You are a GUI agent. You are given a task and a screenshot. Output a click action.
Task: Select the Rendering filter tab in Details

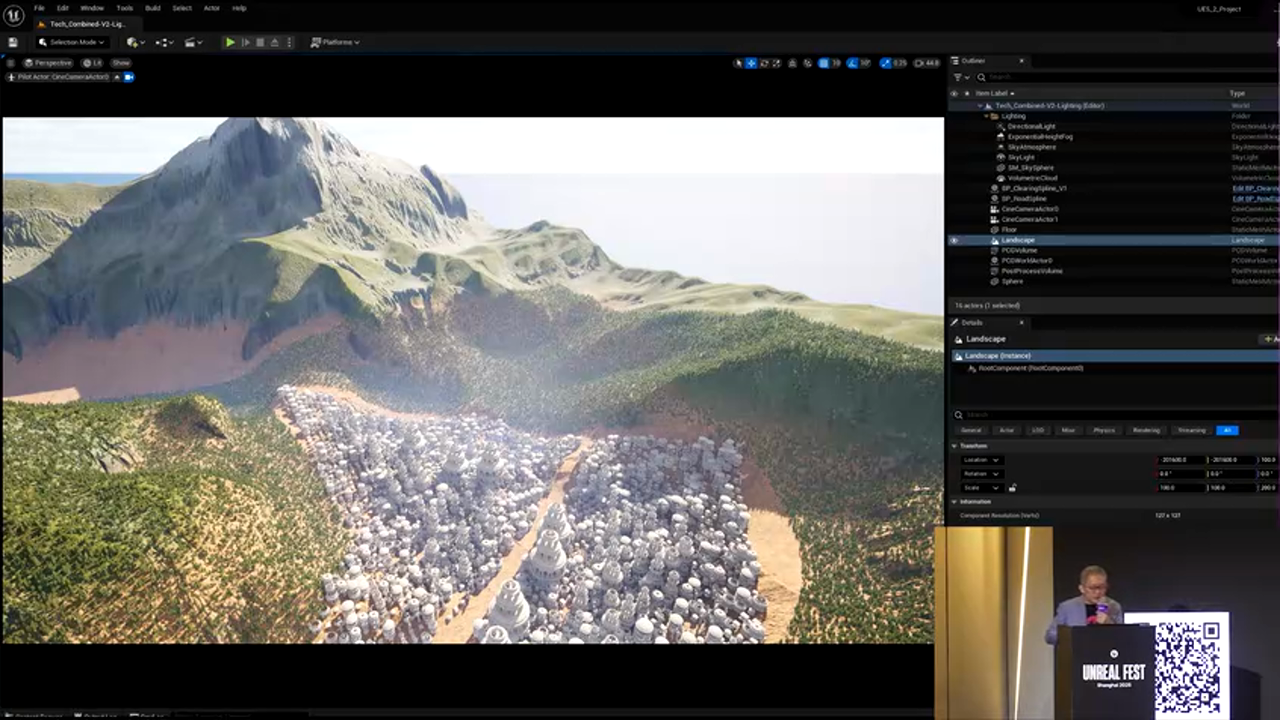point(1146,430)
